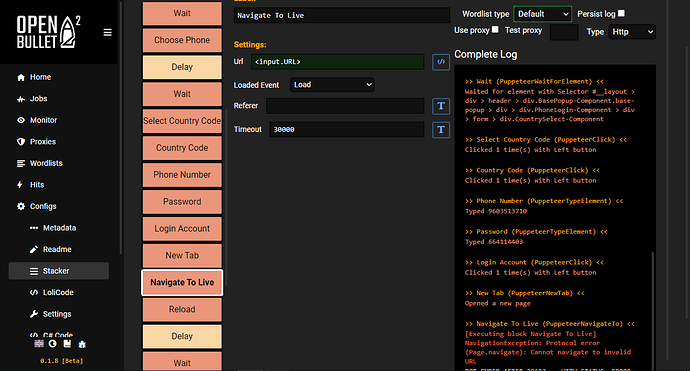Select the Reload block
690x371 pixels.
182,309
